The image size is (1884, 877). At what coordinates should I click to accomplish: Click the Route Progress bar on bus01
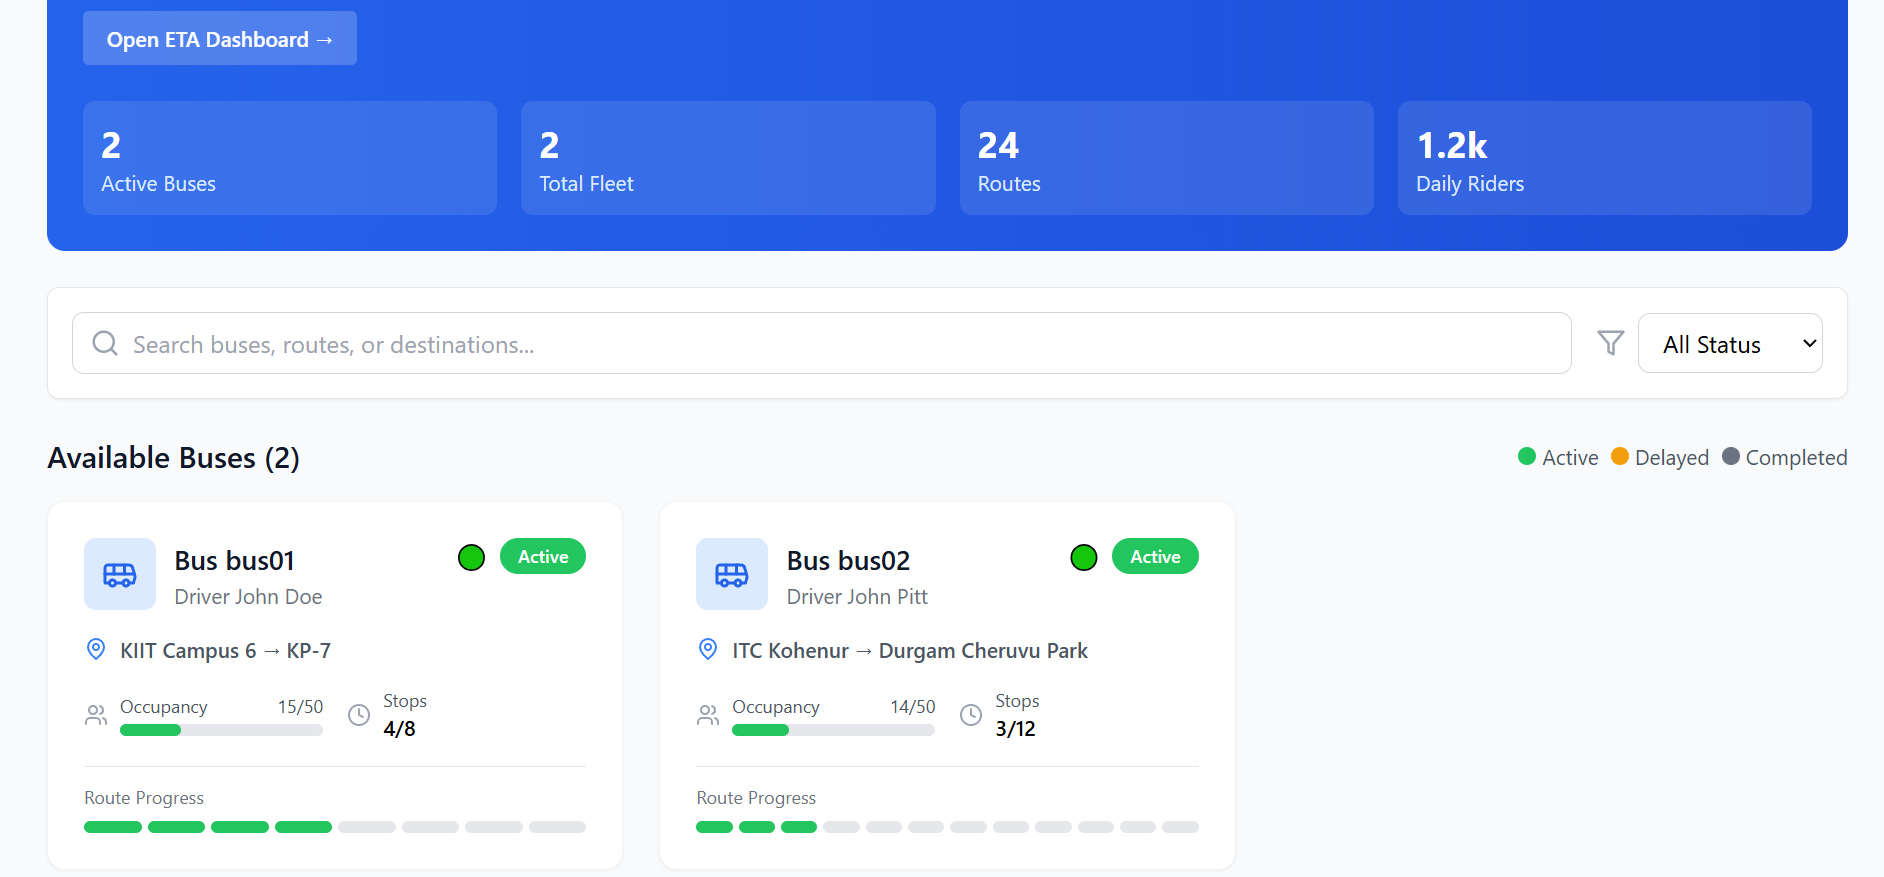[x=335, y=827]
